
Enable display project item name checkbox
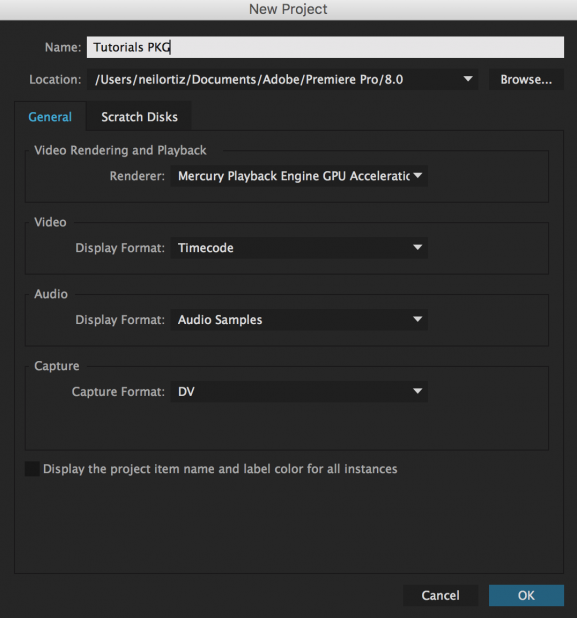point(32,469)
